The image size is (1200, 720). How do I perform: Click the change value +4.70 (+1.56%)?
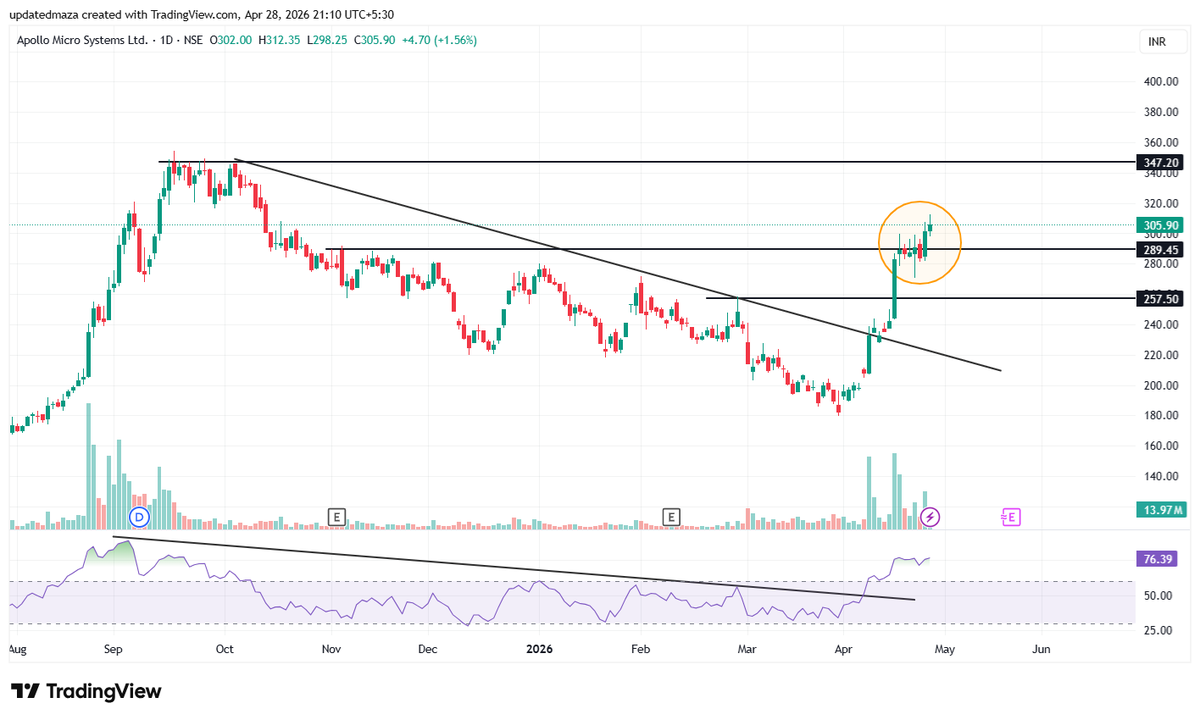438,40
